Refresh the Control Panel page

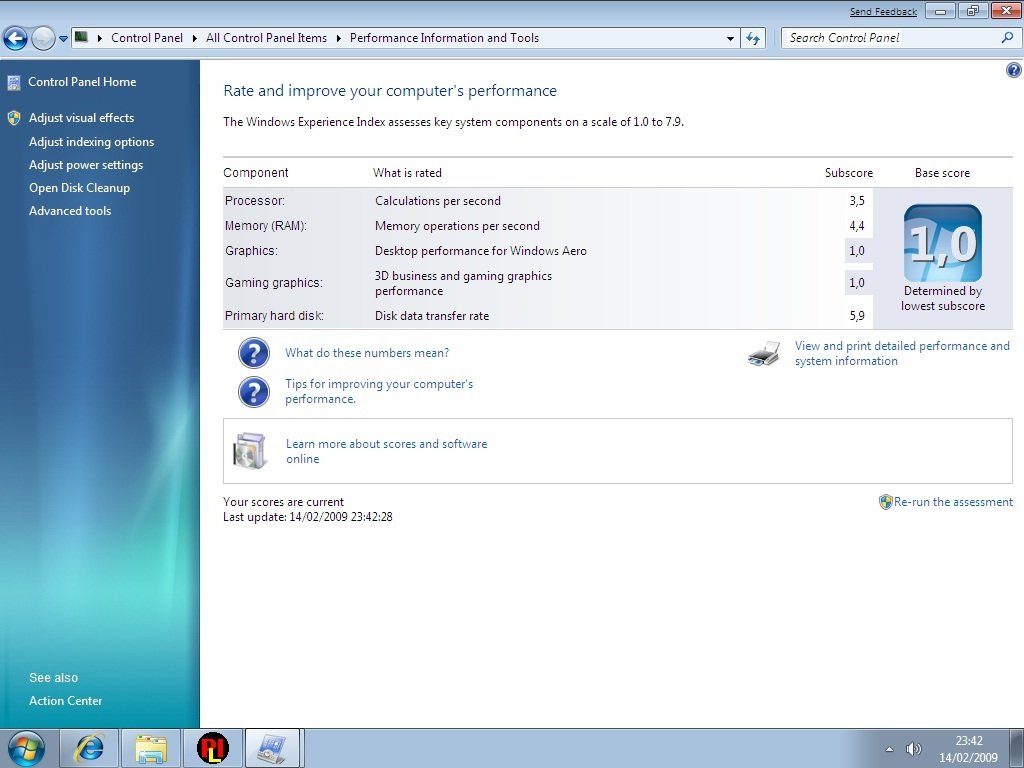(x=753, y=39)
